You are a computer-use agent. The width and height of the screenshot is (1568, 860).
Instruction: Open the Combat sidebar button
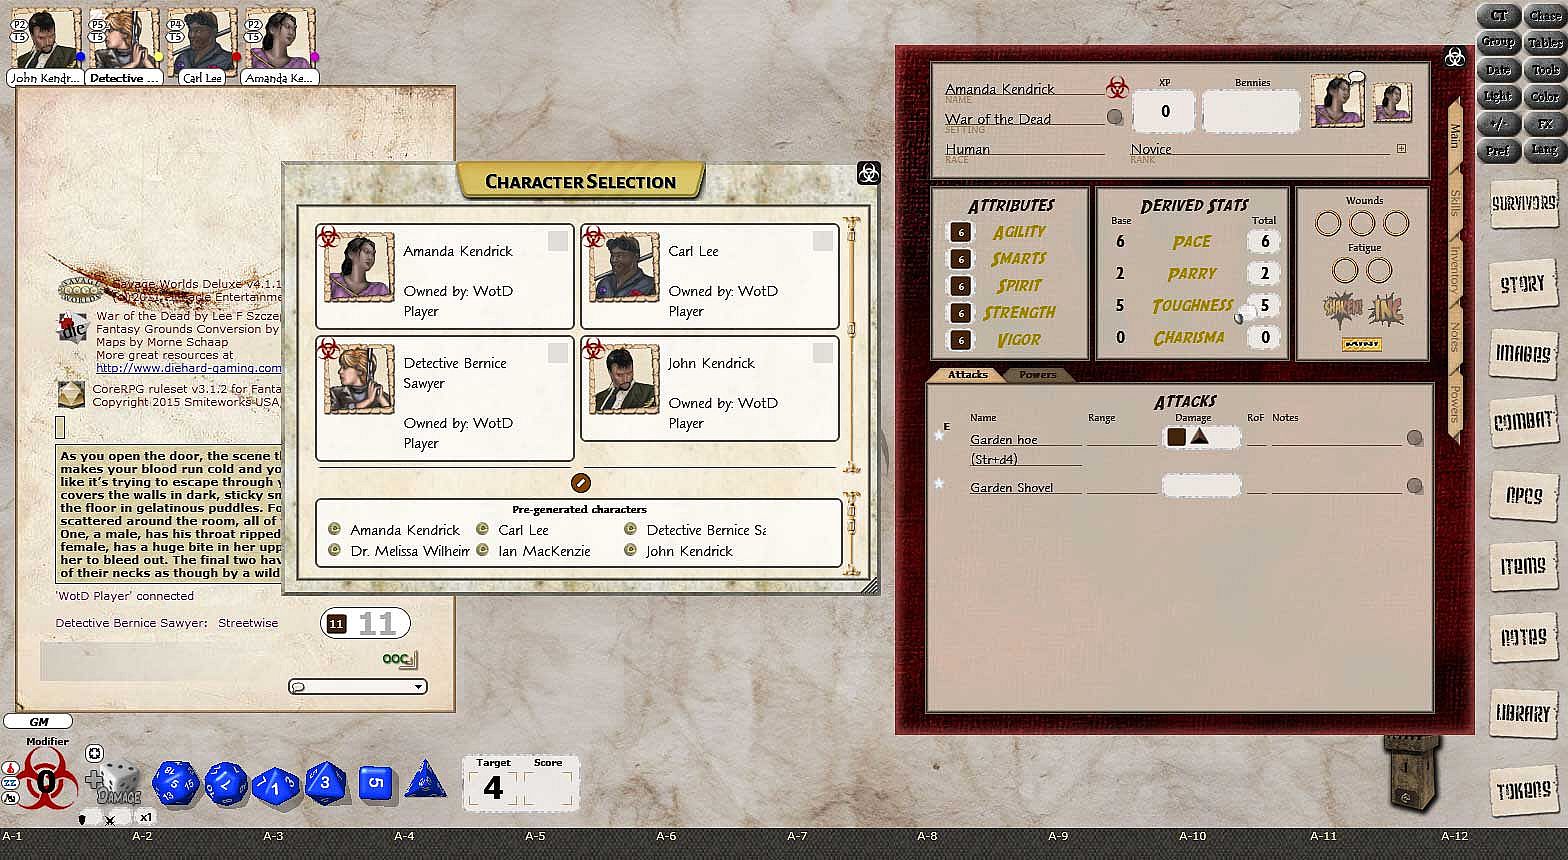(1523, 422)
